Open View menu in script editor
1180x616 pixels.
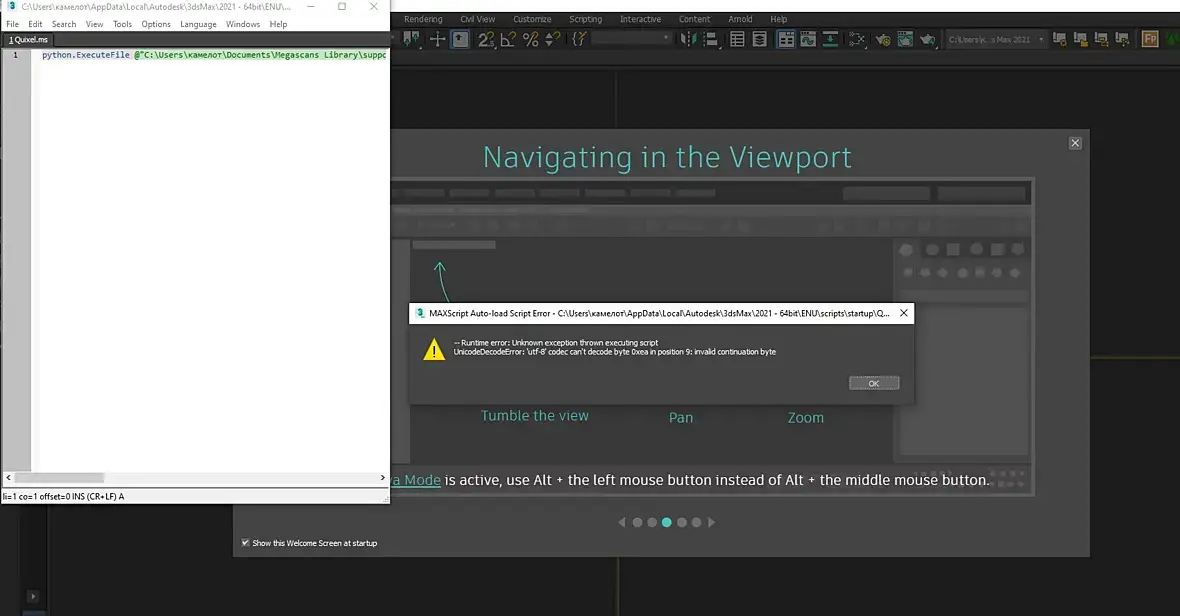94,24
